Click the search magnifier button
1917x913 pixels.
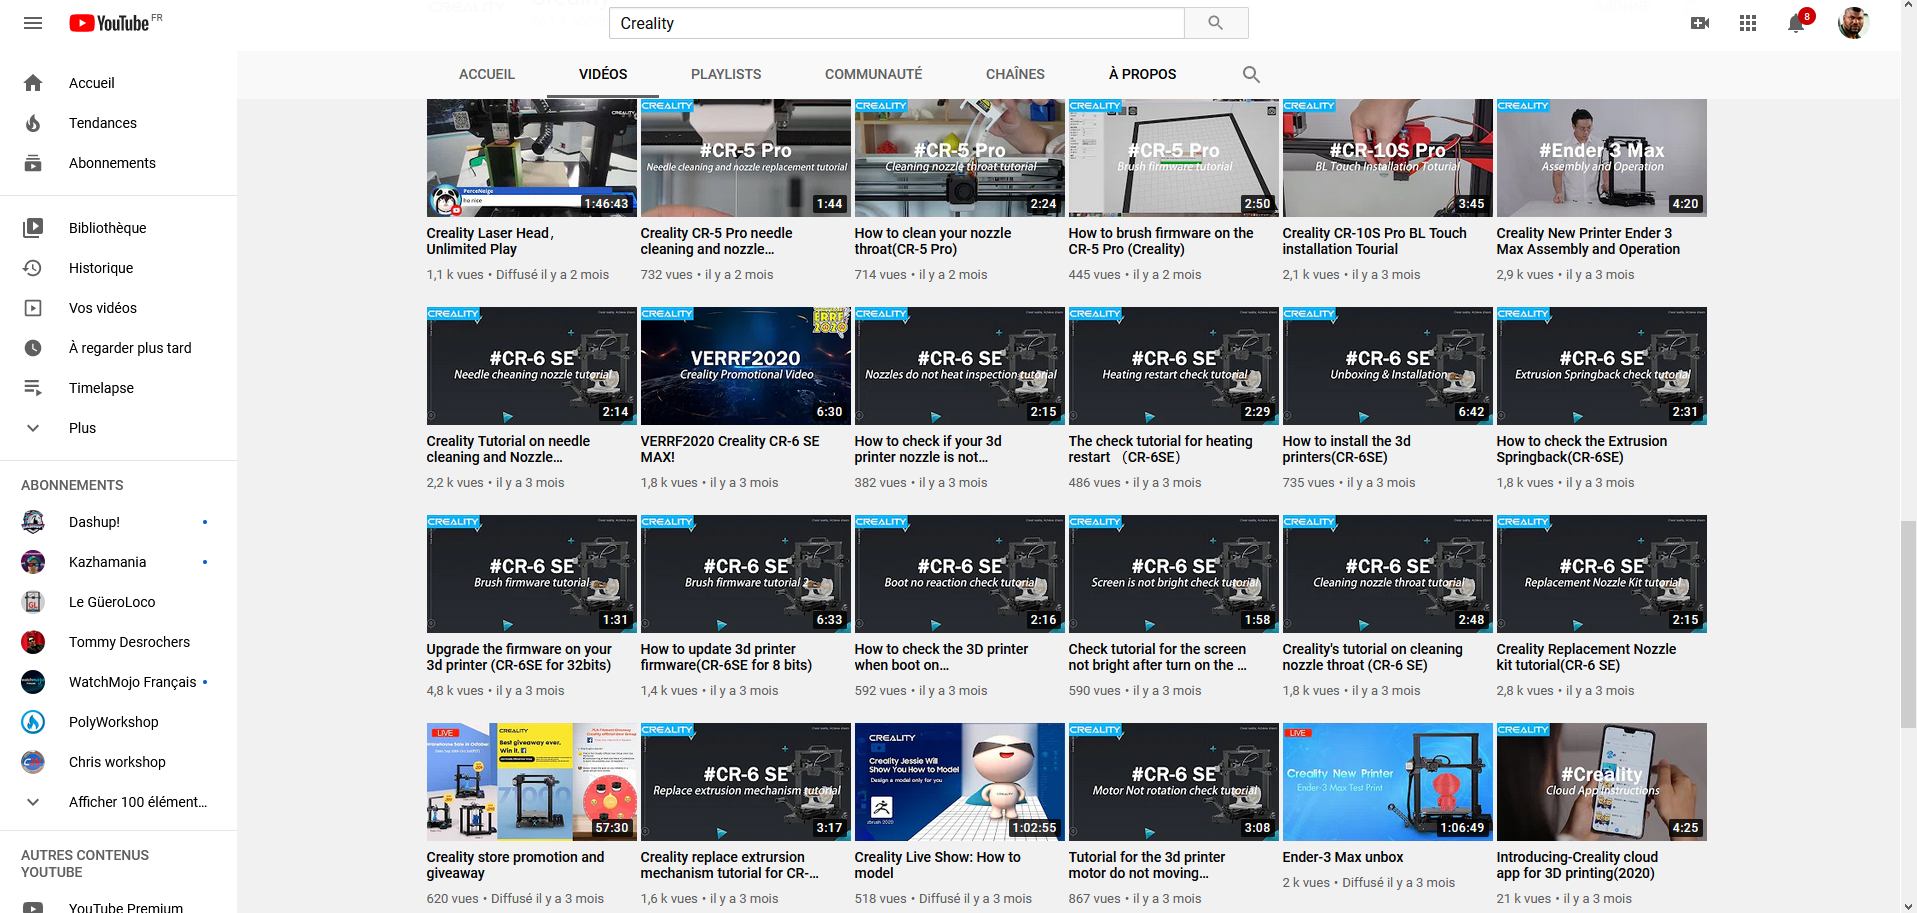(1216, 23)
